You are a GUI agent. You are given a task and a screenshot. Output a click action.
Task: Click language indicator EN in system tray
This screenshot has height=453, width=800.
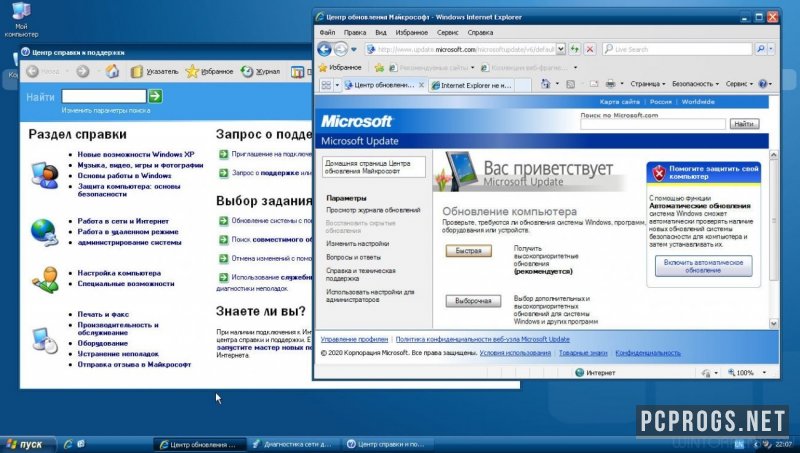tap(739, 444)
